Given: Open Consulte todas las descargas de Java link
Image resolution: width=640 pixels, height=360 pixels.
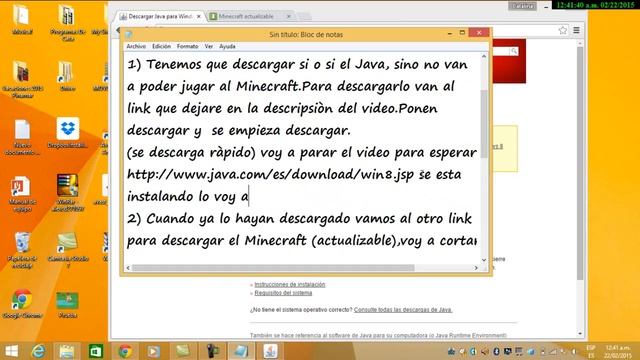Looking at the screenshot, I should coord(403,310).
